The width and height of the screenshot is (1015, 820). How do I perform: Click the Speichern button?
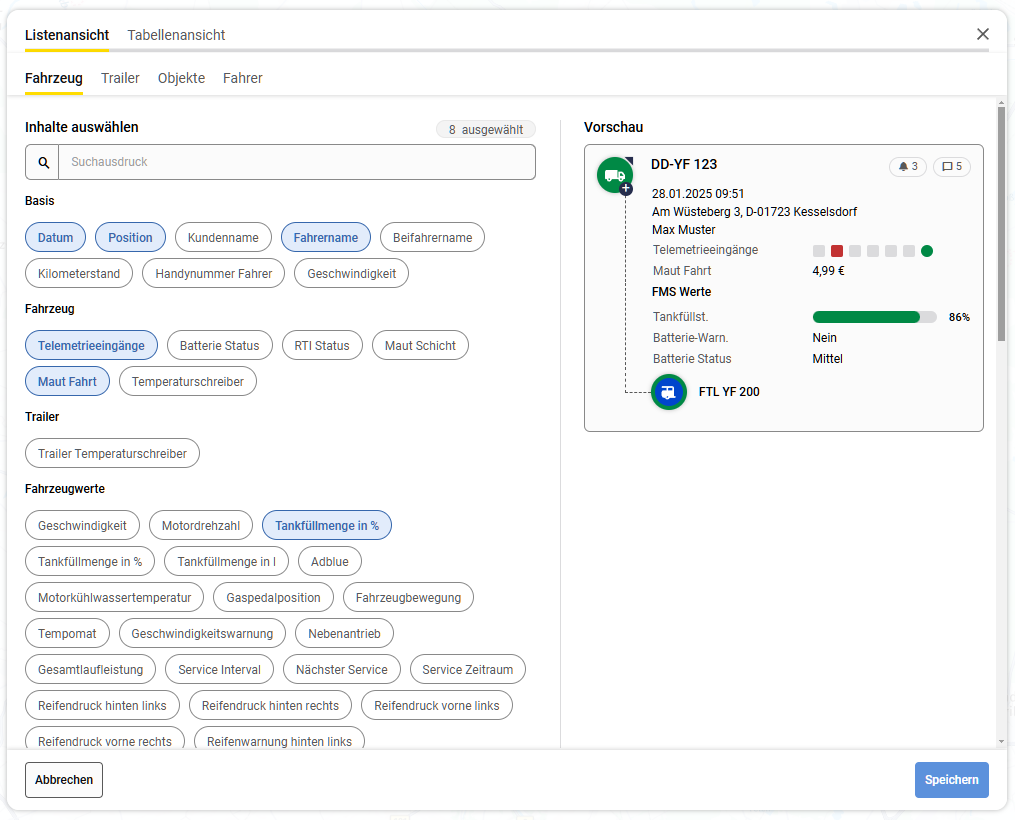(x=951, y=780)
